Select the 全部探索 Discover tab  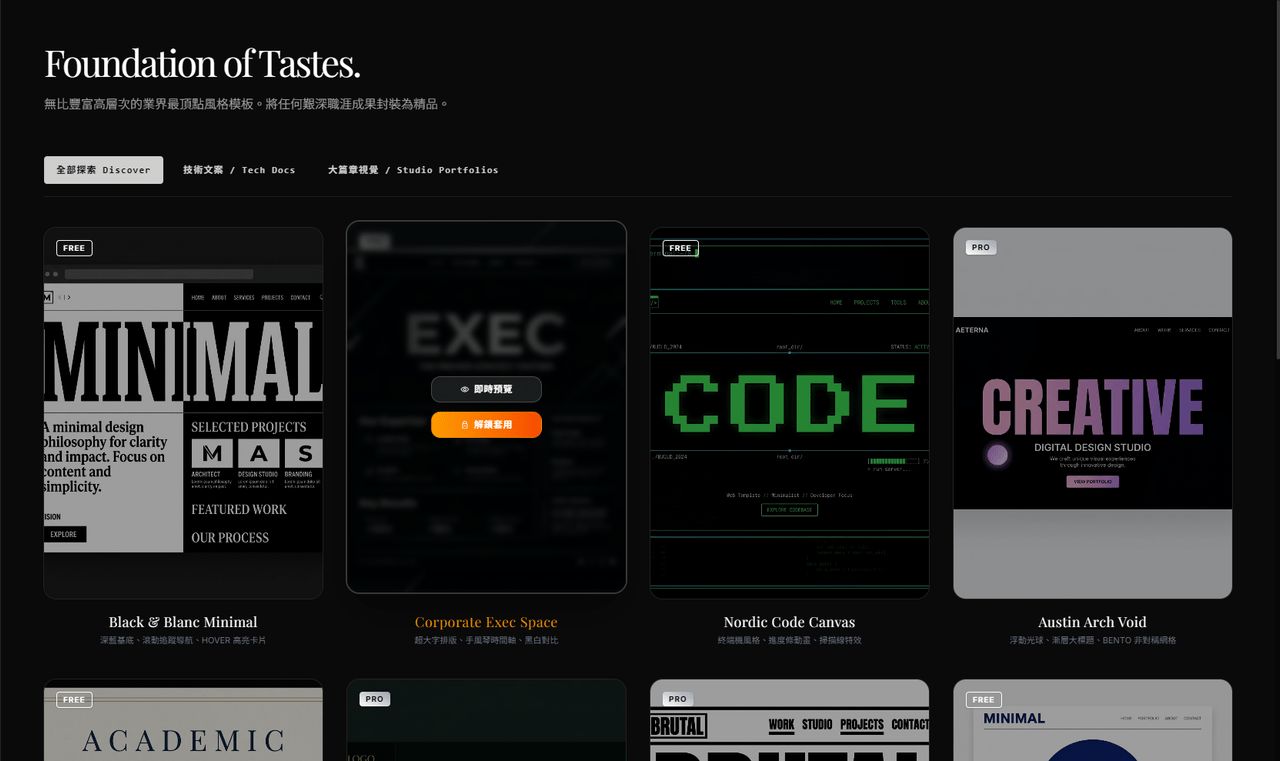(103, 170)
